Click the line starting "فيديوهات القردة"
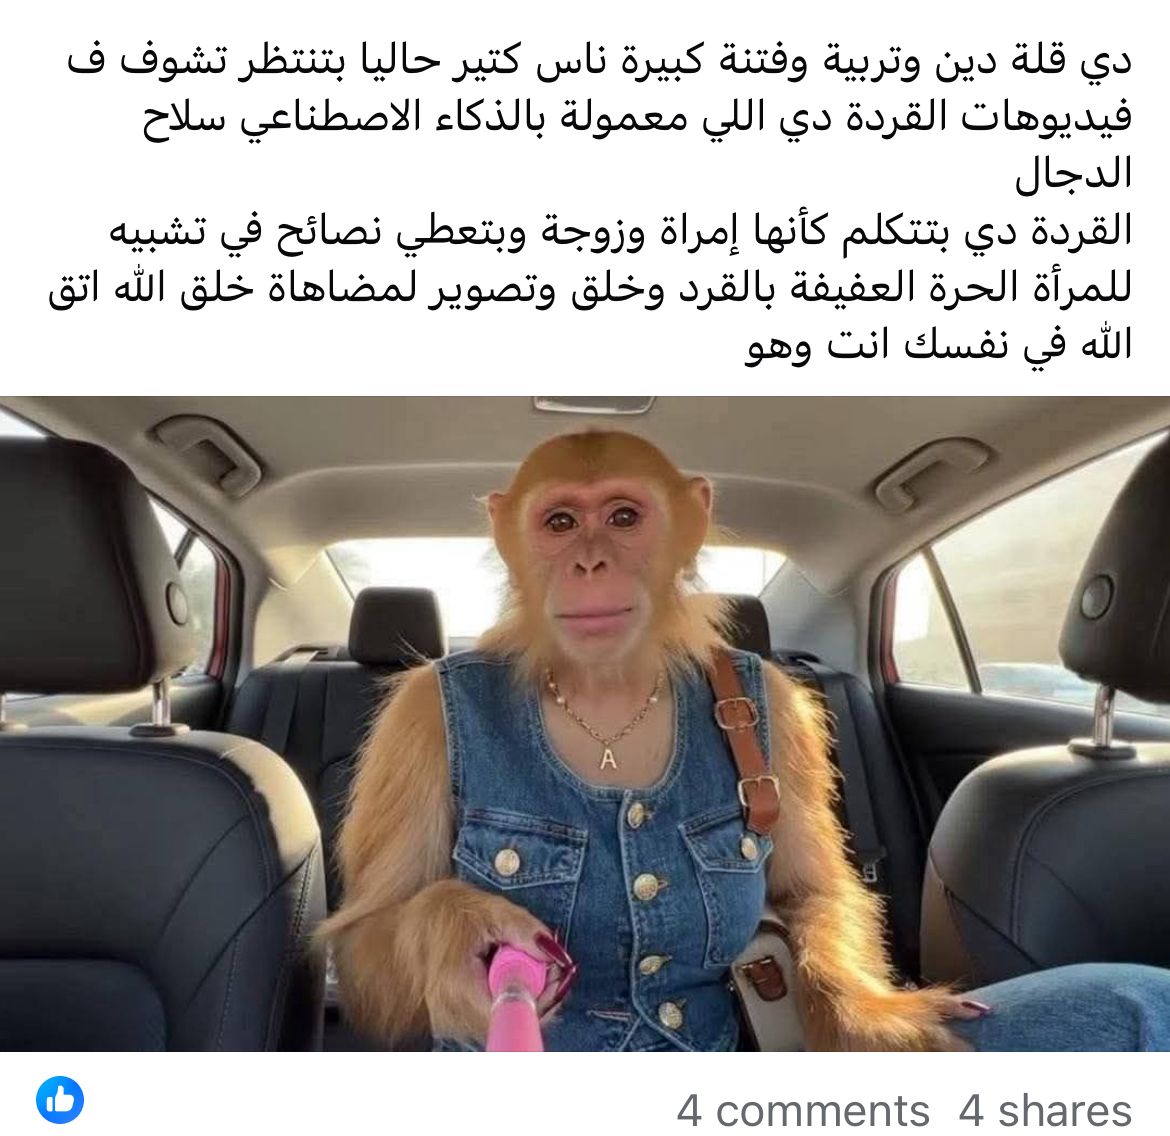 638,119
